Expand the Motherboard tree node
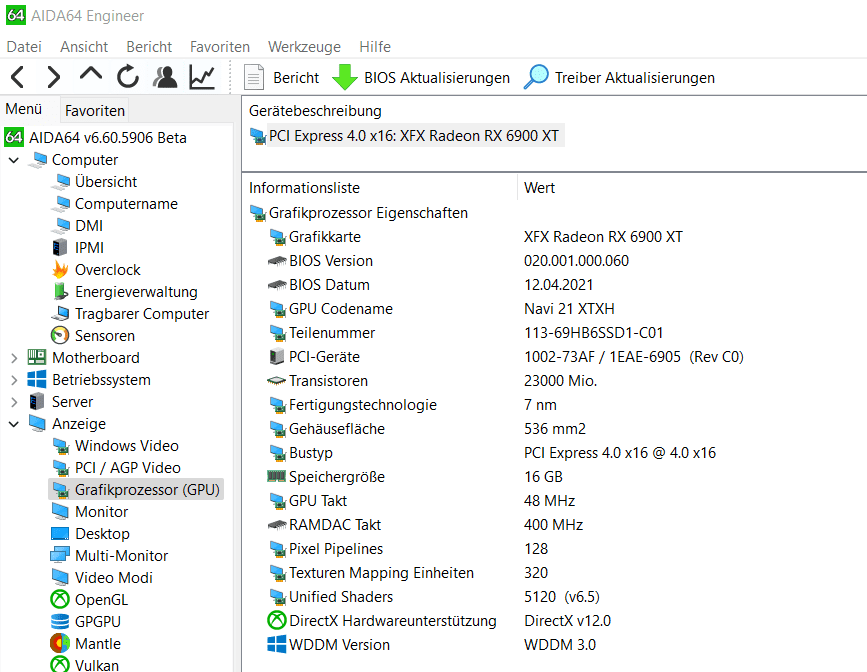Screen dimensions: 867x672 pos(14,358)
